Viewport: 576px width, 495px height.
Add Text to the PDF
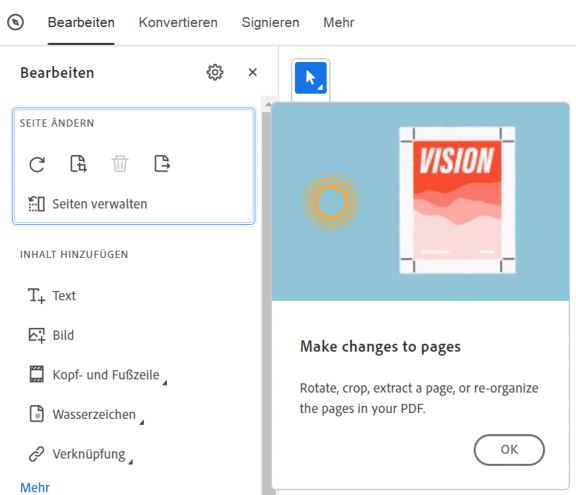coord(52,296)
